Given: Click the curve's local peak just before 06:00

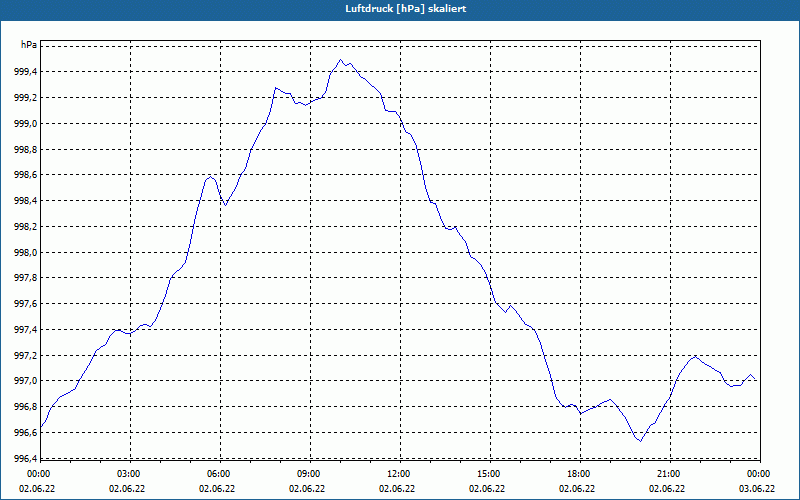Looking at the screenshot, I should (x=210, y=177).
